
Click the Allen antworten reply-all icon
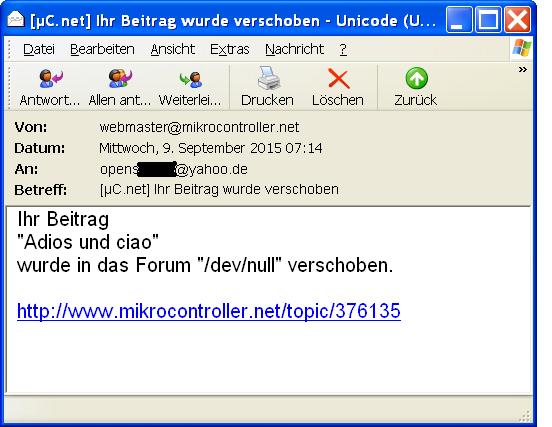pyautogui.click(x=120, y=78)
